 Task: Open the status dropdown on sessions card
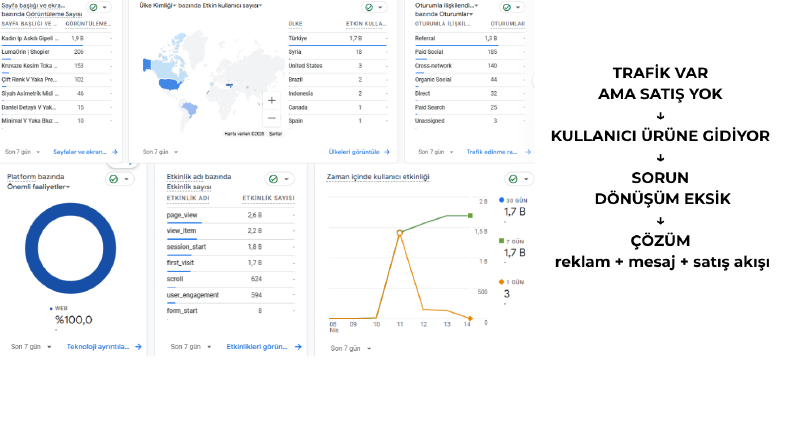point(518,8)
